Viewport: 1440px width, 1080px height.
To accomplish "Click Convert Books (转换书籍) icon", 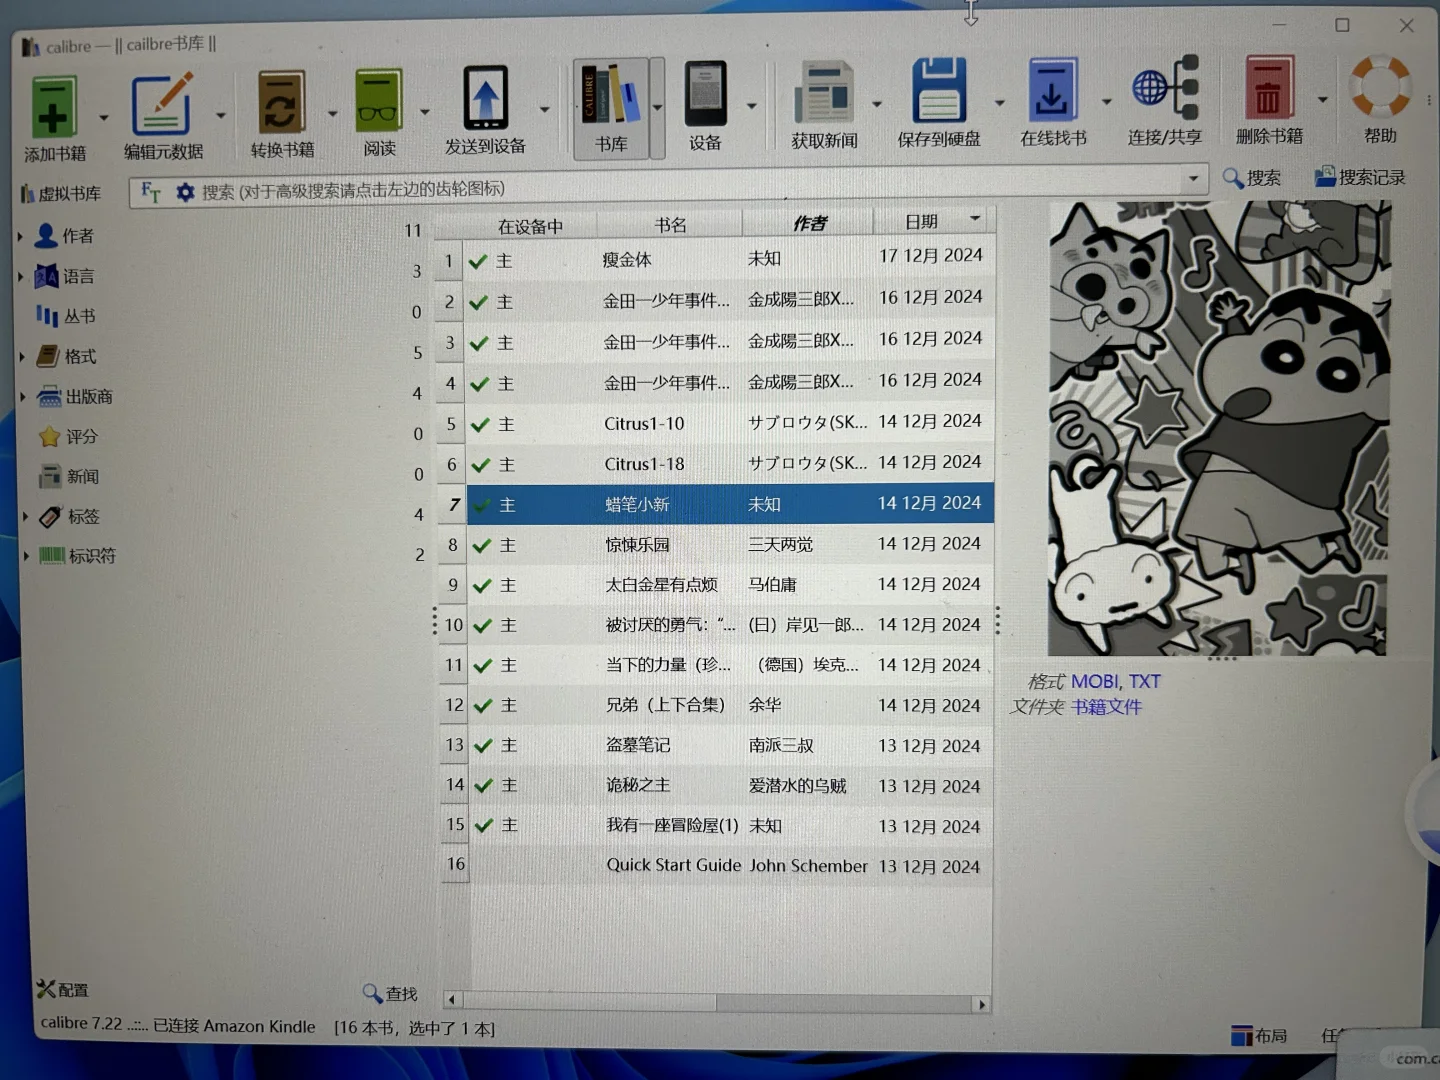I will [281, 102].
